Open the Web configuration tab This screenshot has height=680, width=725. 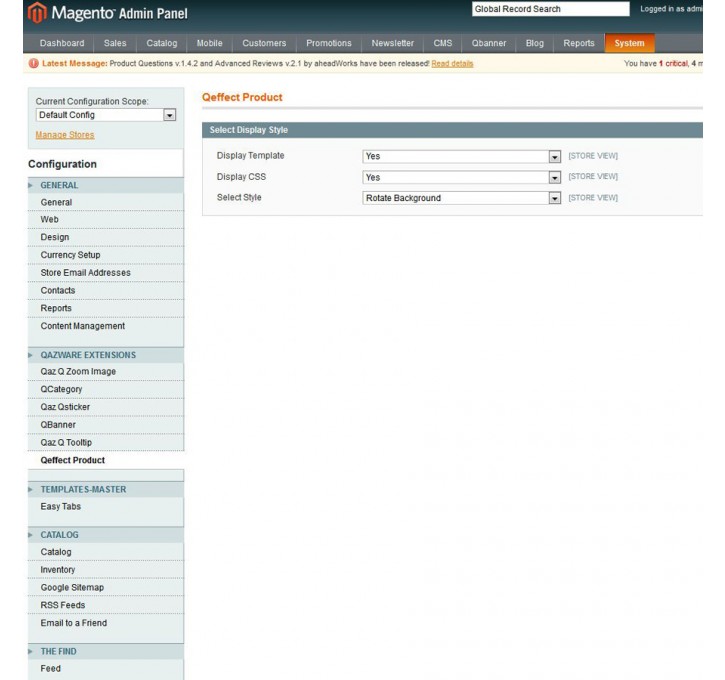click(x=105, y=220)
